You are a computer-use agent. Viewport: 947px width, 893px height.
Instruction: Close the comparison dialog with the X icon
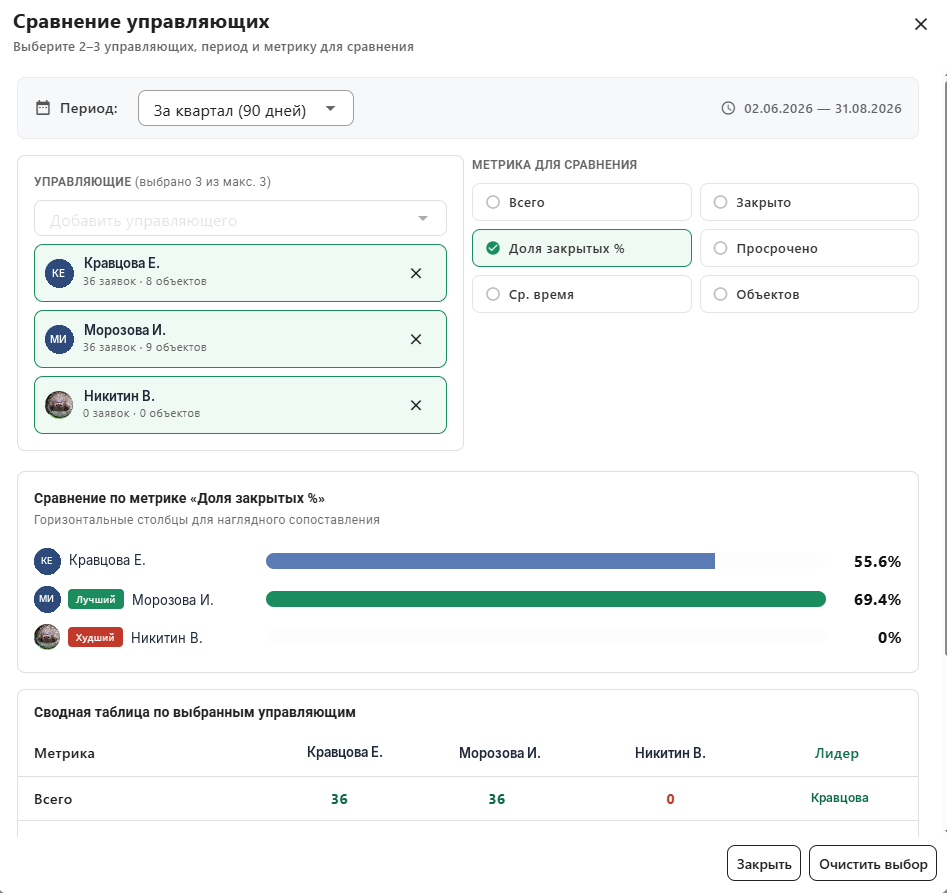coord(920,24)
